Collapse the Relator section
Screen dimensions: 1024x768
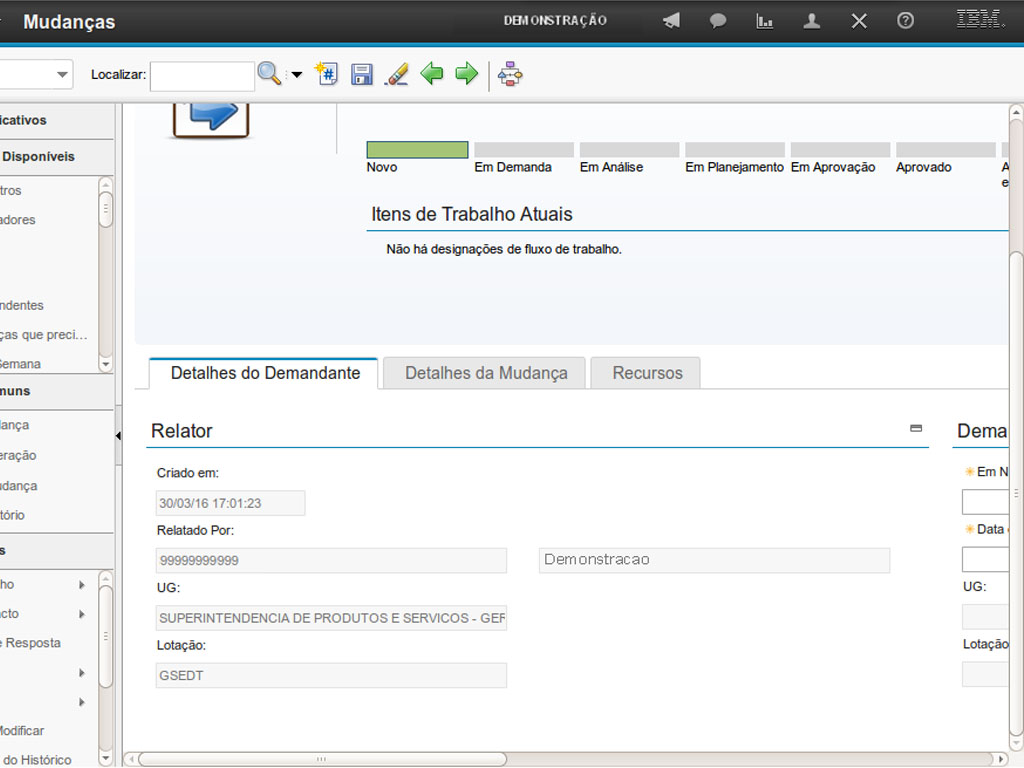pos(915,428)
